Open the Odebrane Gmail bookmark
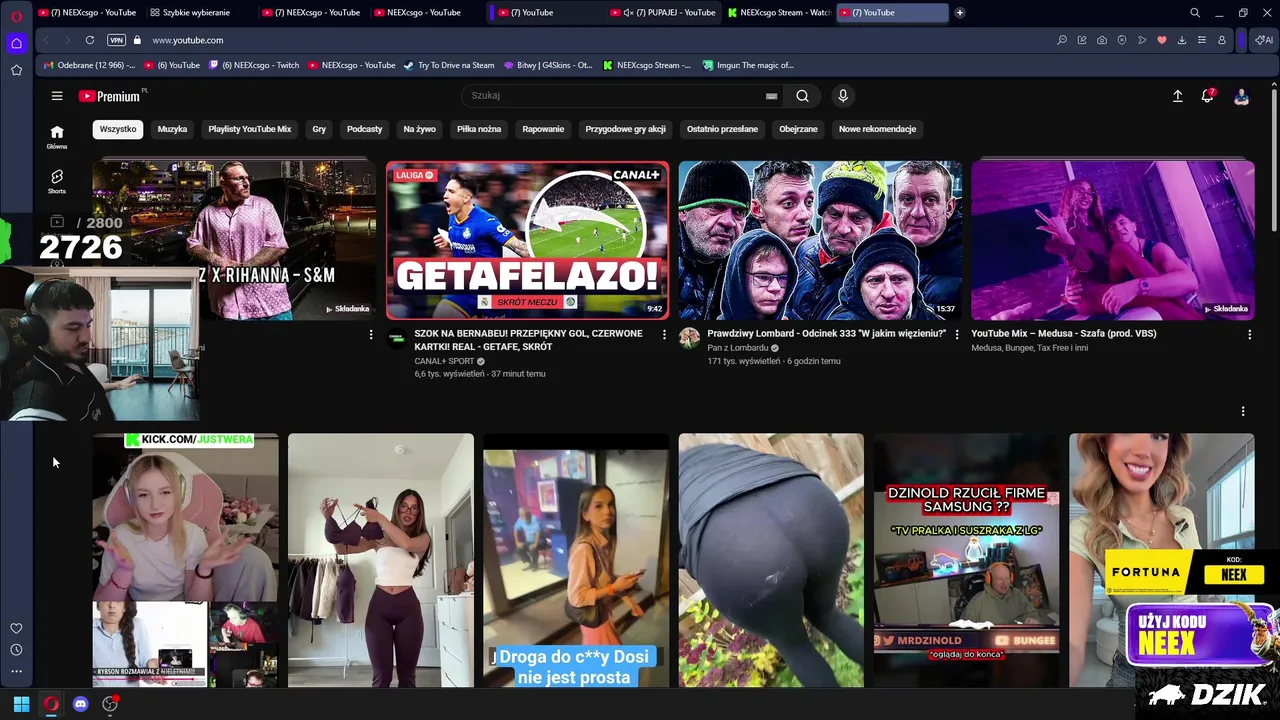 (89, 65)
